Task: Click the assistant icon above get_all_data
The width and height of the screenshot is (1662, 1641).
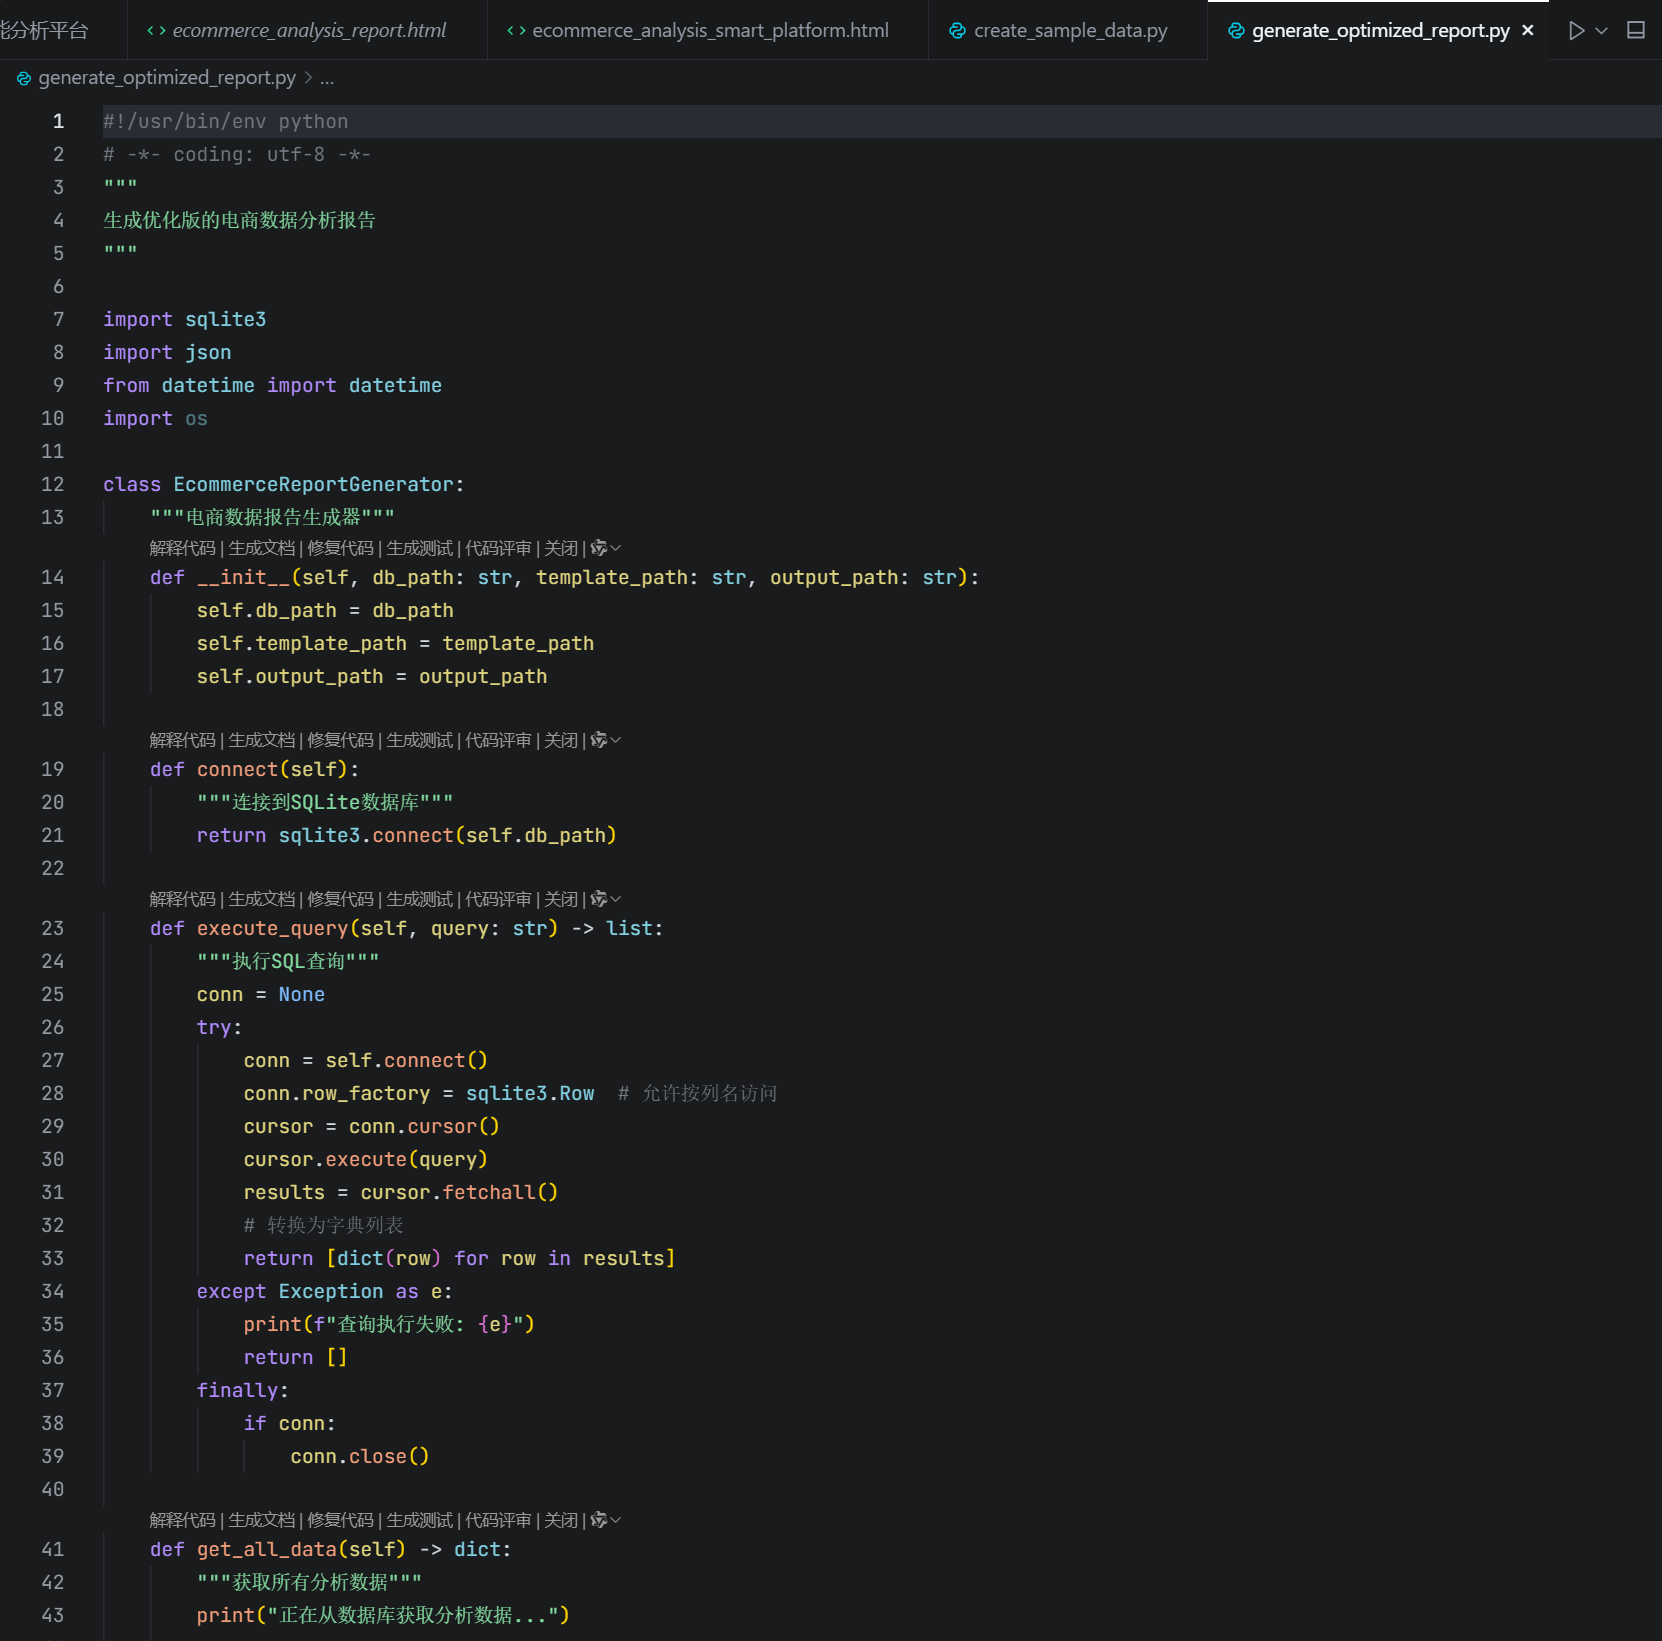Action: pyautogui.click(x=600, y=1520)
